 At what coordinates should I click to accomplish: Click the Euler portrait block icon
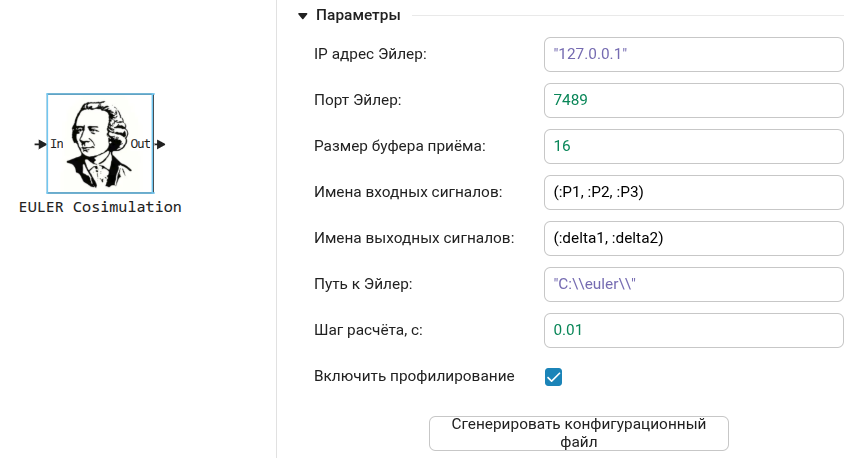(100, 142)
